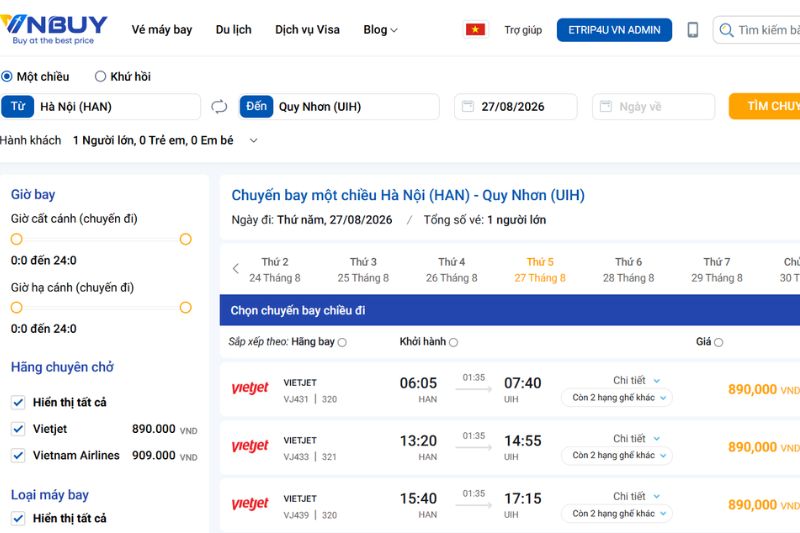Toggle Hiển thị tất cả under Loại máy bay

point(18,518)
